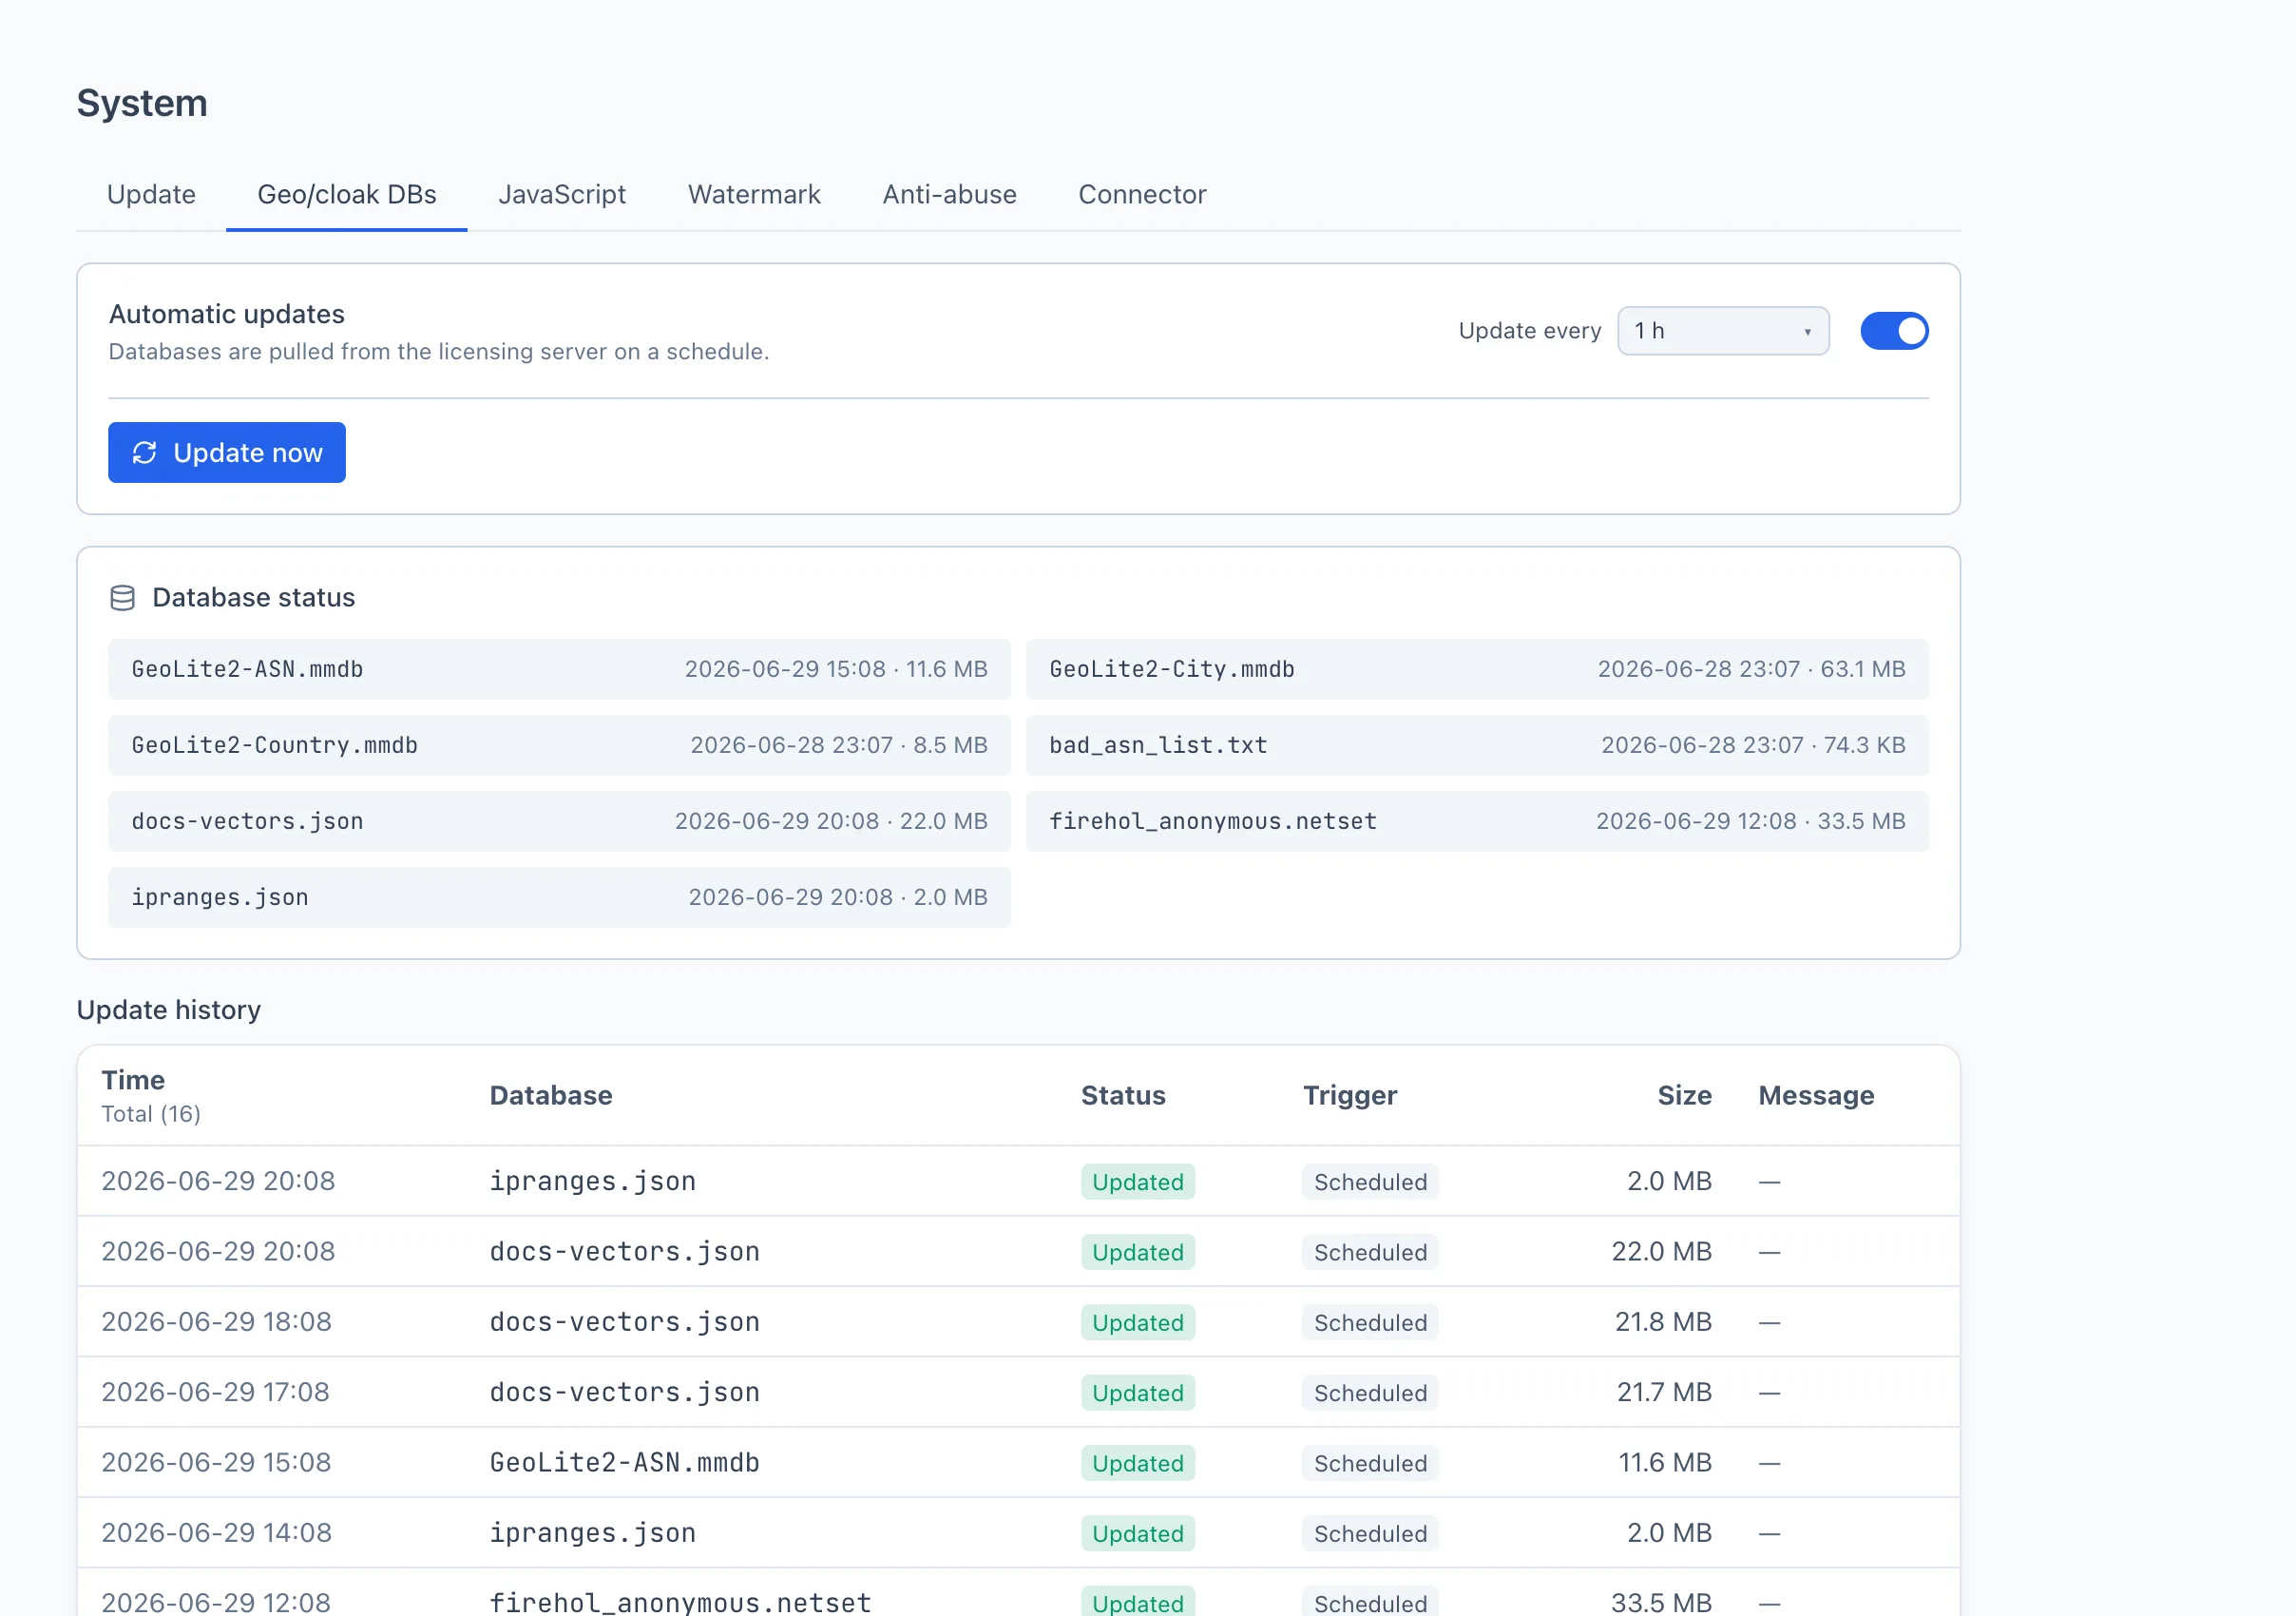Click the database icon beside Database status
2296x1616 pixels.
coord(122,598)
